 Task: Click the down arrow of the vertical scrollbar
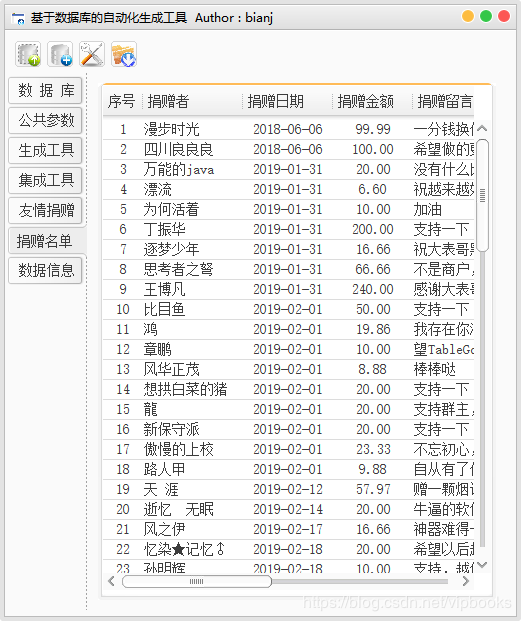tap(482, 564)
